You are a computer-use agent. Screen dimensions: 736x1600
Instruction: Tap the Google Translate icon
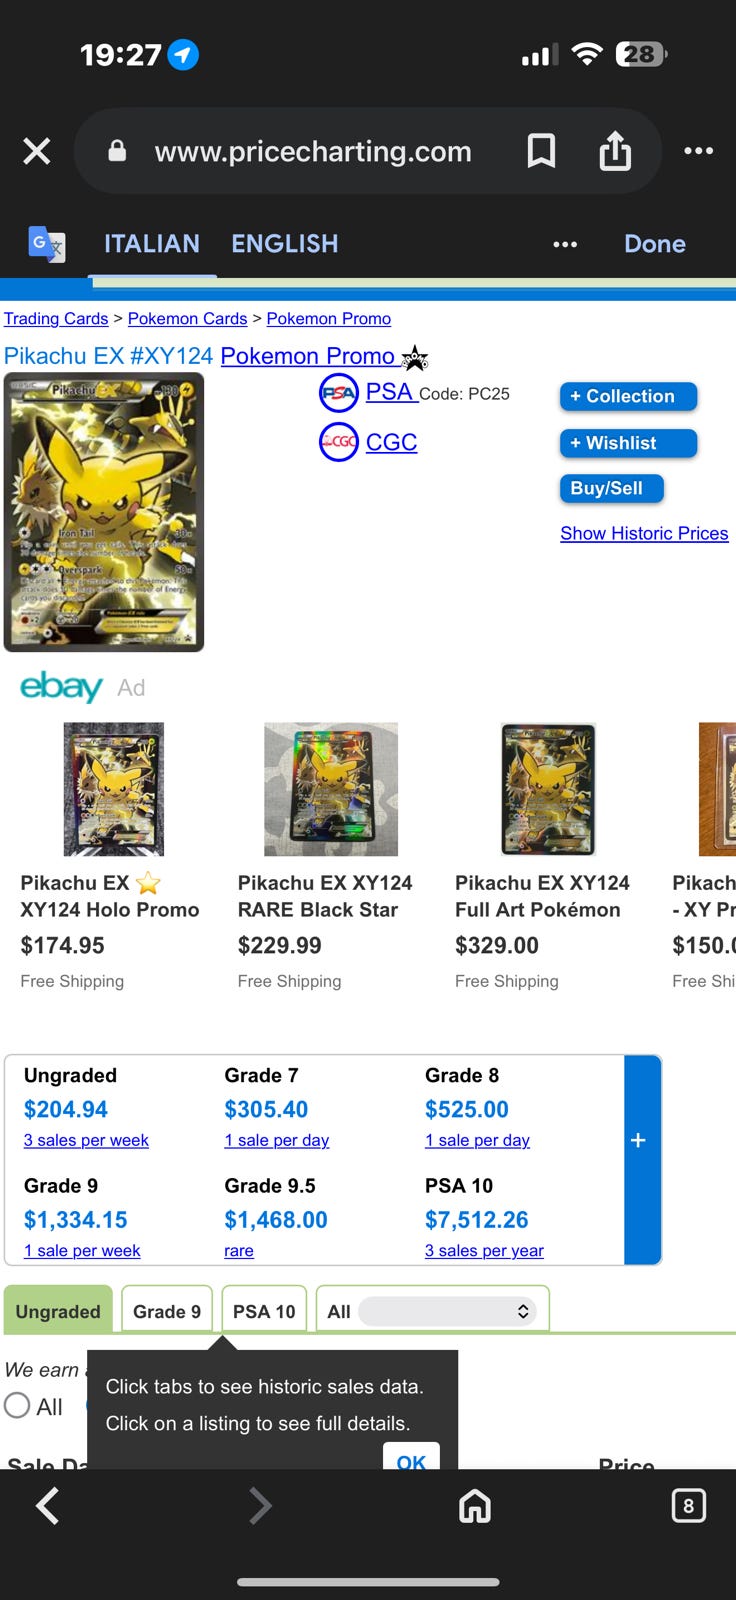[x=46, y=243]
